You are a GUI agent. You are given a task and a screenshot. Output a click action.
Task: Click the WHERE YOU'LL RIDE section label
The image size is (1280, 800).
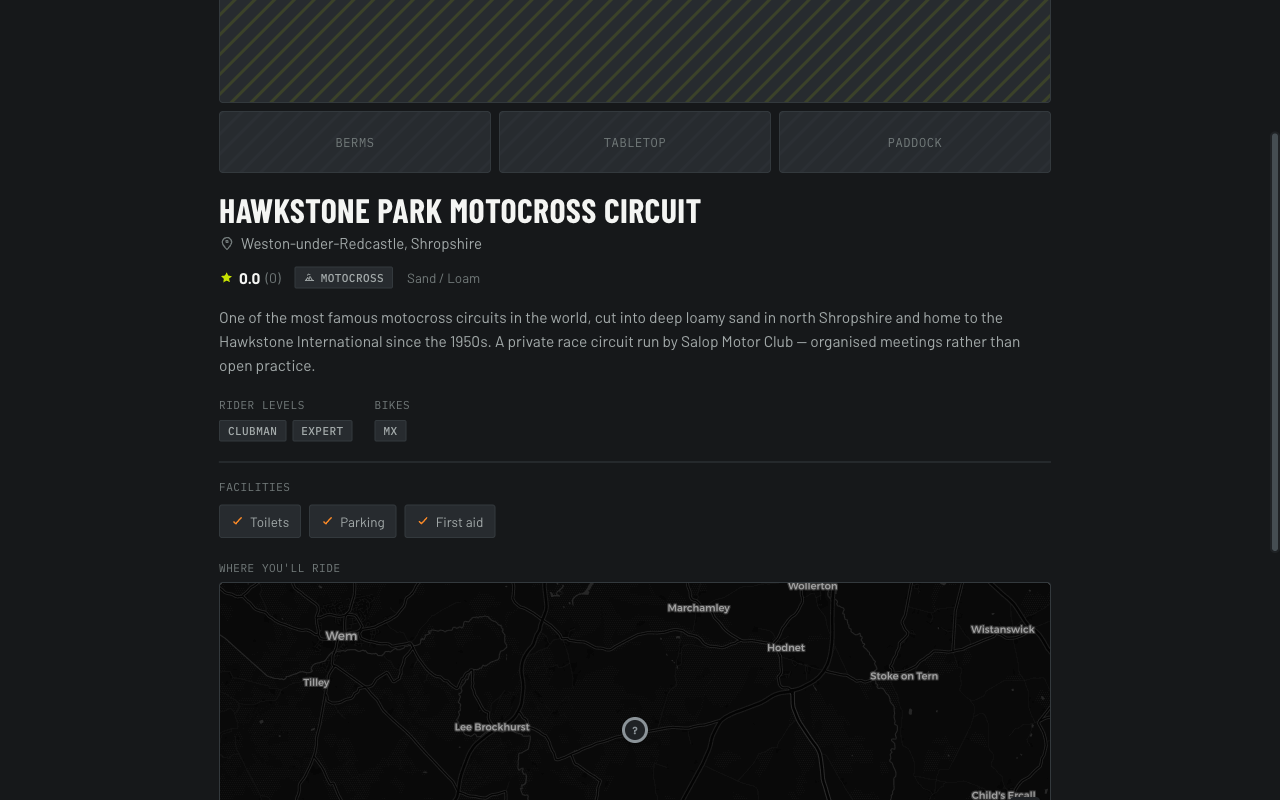click(x=280, y=568)
